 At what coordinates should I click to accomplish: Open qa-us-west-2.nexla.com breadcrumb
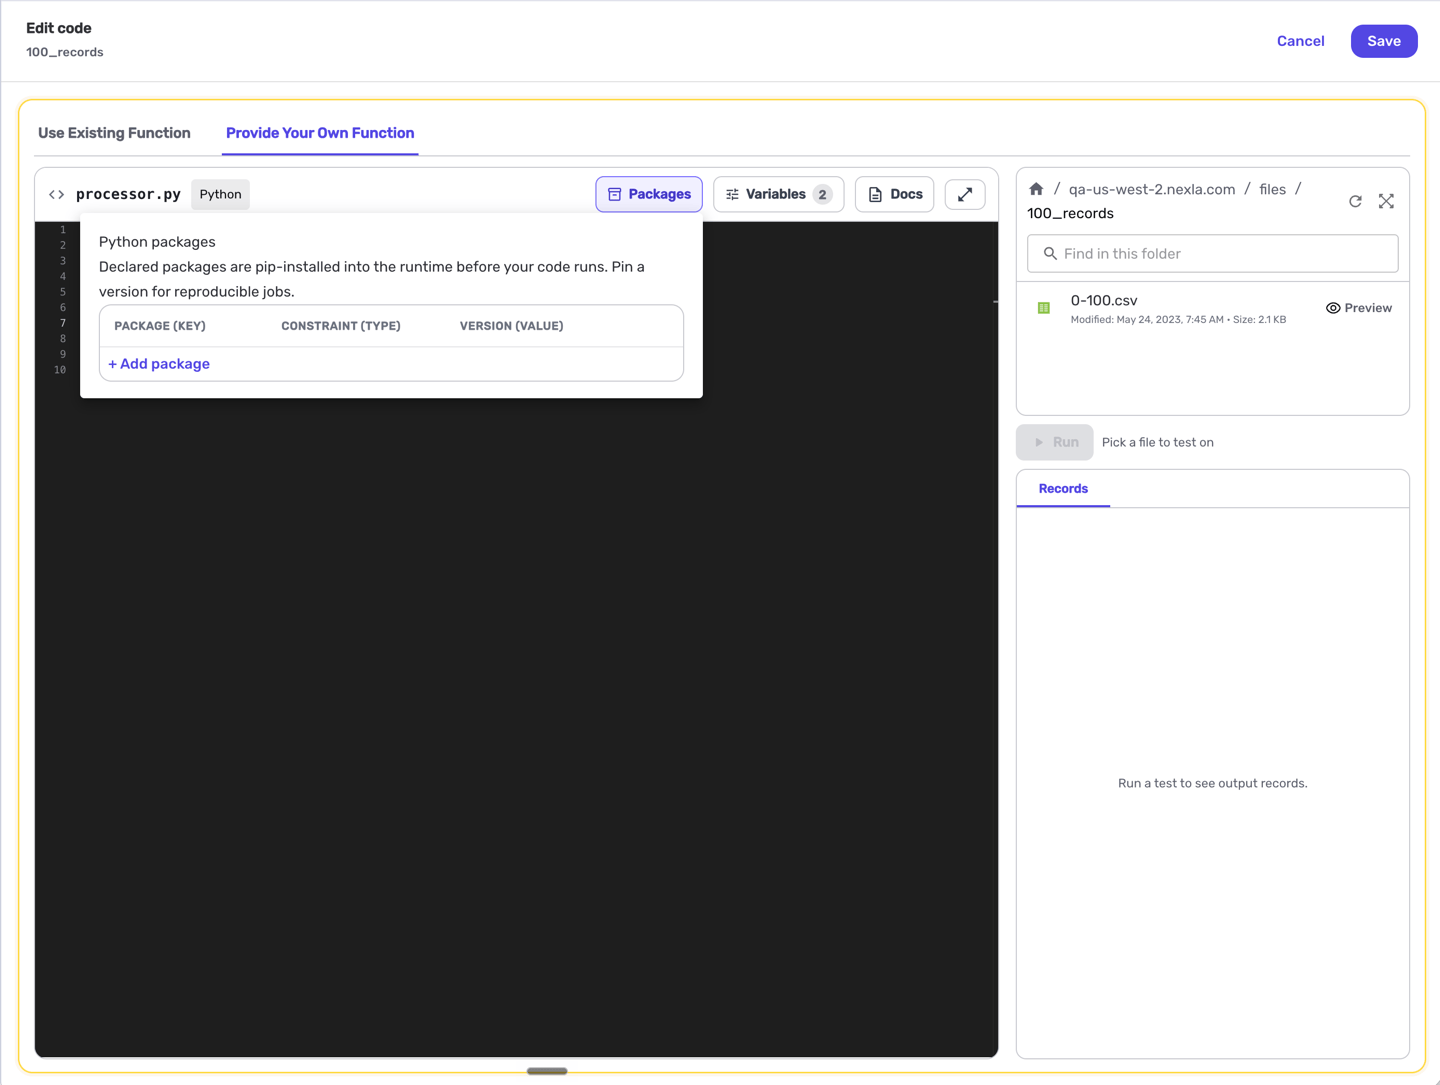1152,189
